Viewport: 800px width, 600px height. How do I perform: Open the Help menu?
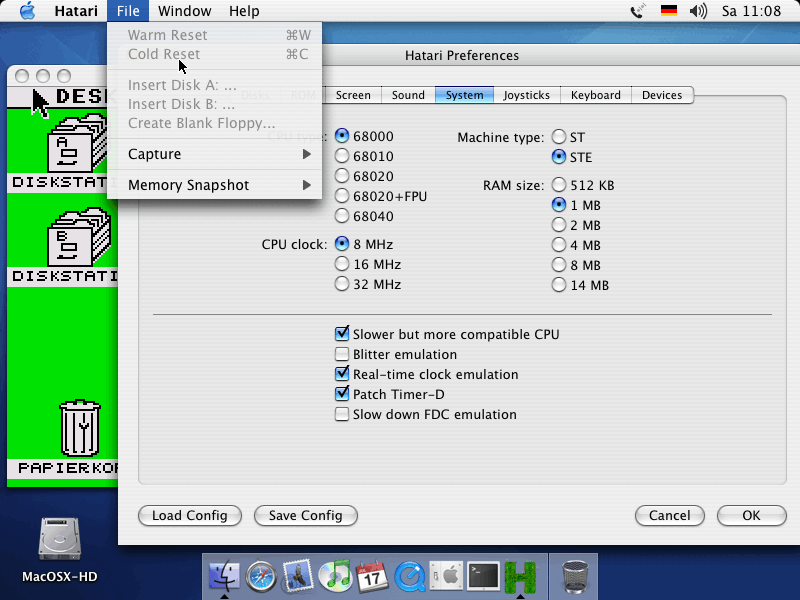[x=244, y=11]
